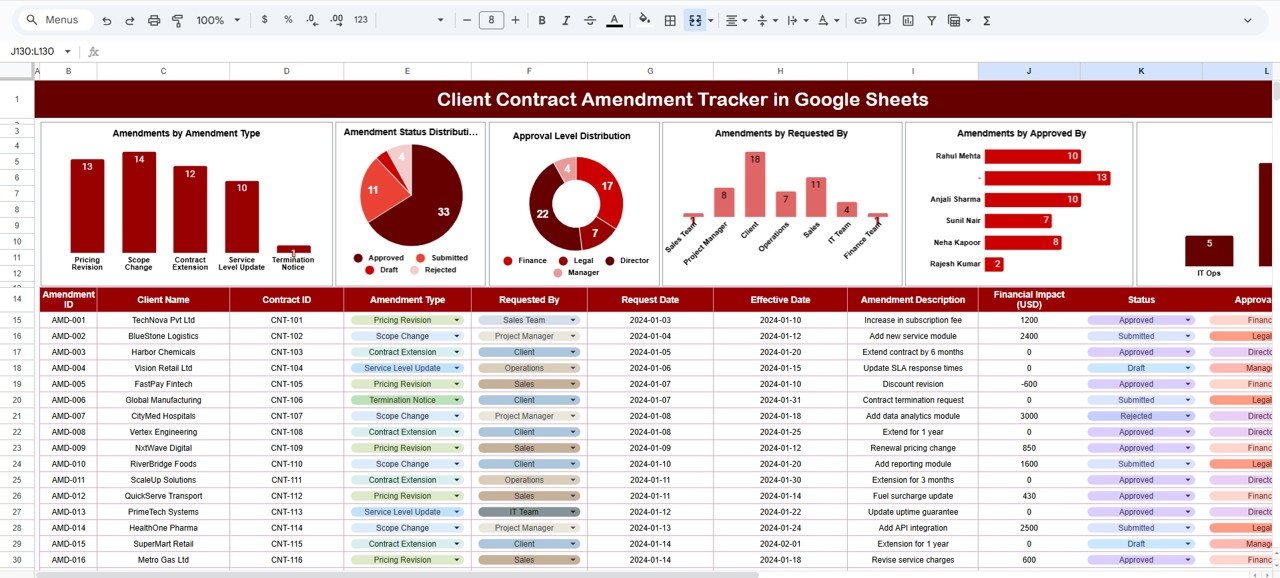Screen dimensions: 1280x578
Task: Open the text color picker
Action: [x=615, y=19]
